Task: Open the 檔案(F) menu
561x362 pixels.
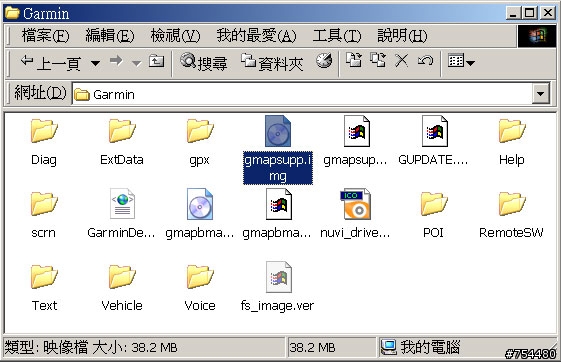Action: [x=45, y=36]
